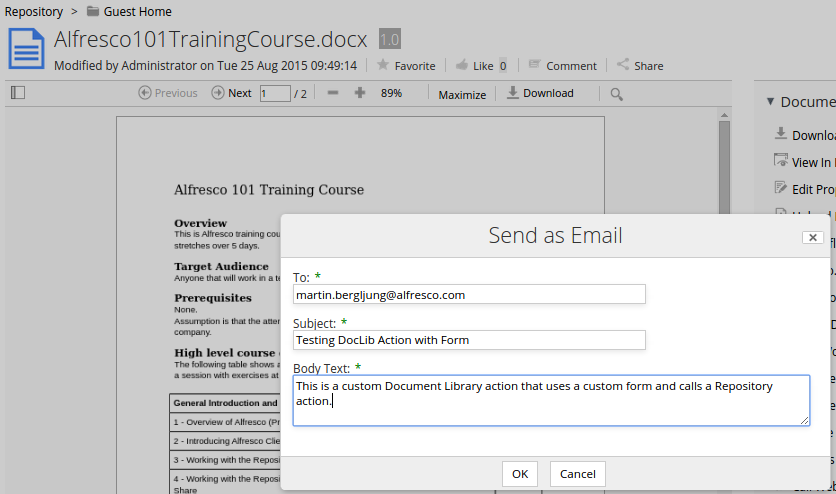Click the Alfresco 101 Training Course heading
This screenshot has height=494, width=836.
[269, 190]
